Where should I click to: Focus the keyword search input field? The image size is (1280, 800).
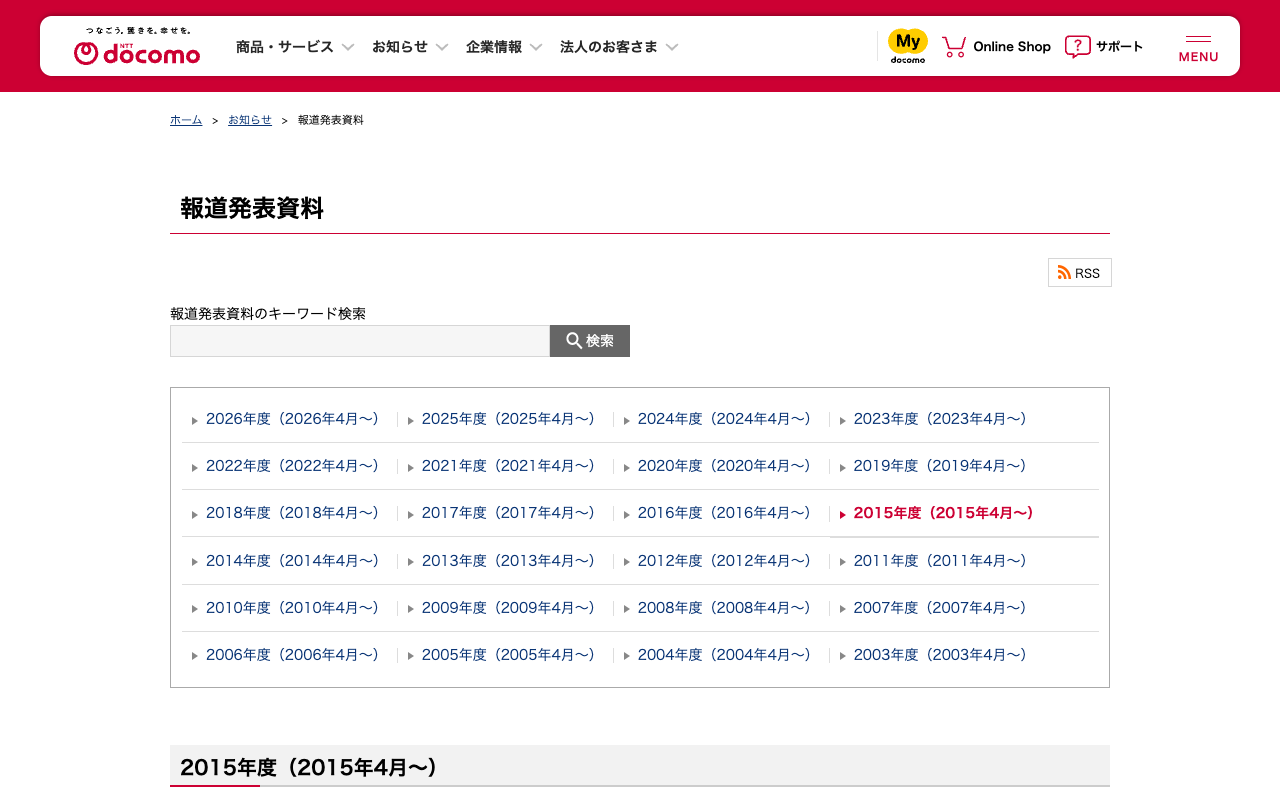(360, 341)
